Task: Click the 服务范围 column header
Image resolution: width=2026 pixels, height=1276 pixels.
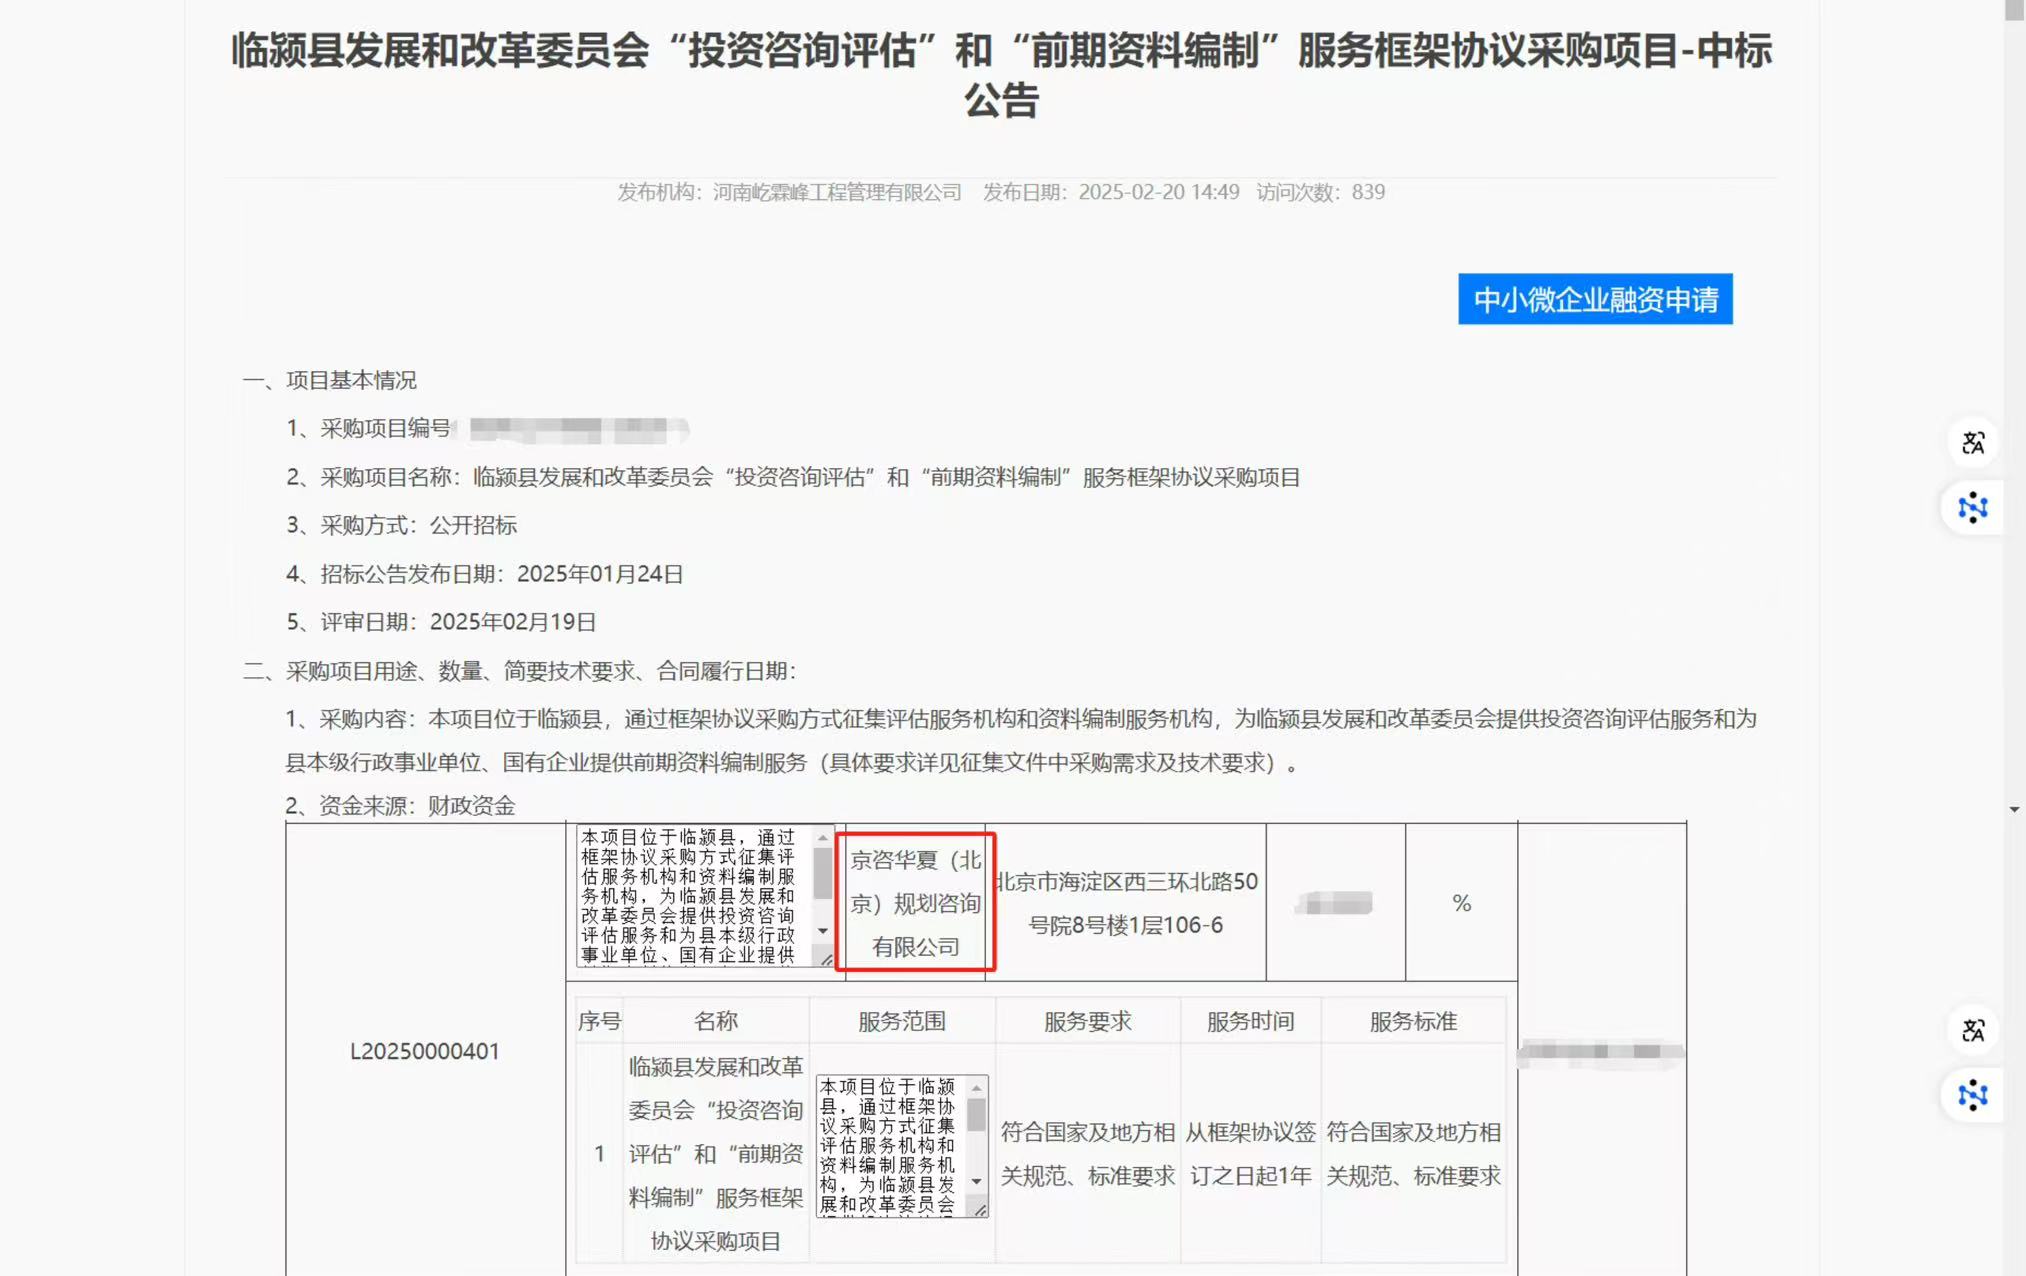Action: (x=902, y=1021)
